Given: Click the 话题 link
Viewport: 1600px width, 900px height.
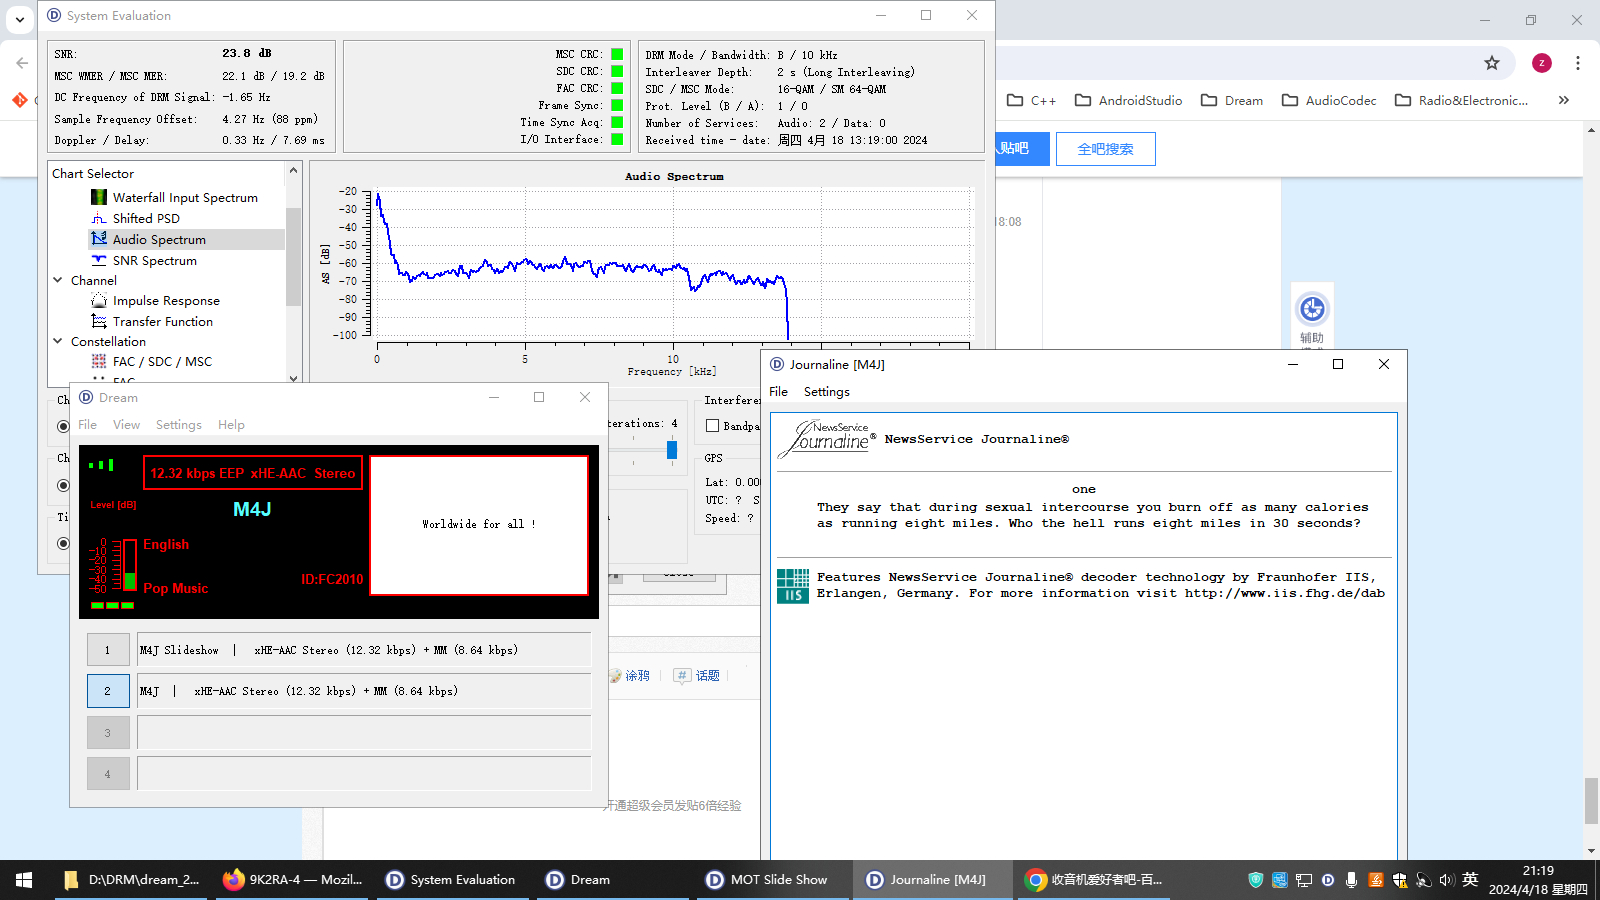Looking at the screenshot, I should [x=698, y=676].
